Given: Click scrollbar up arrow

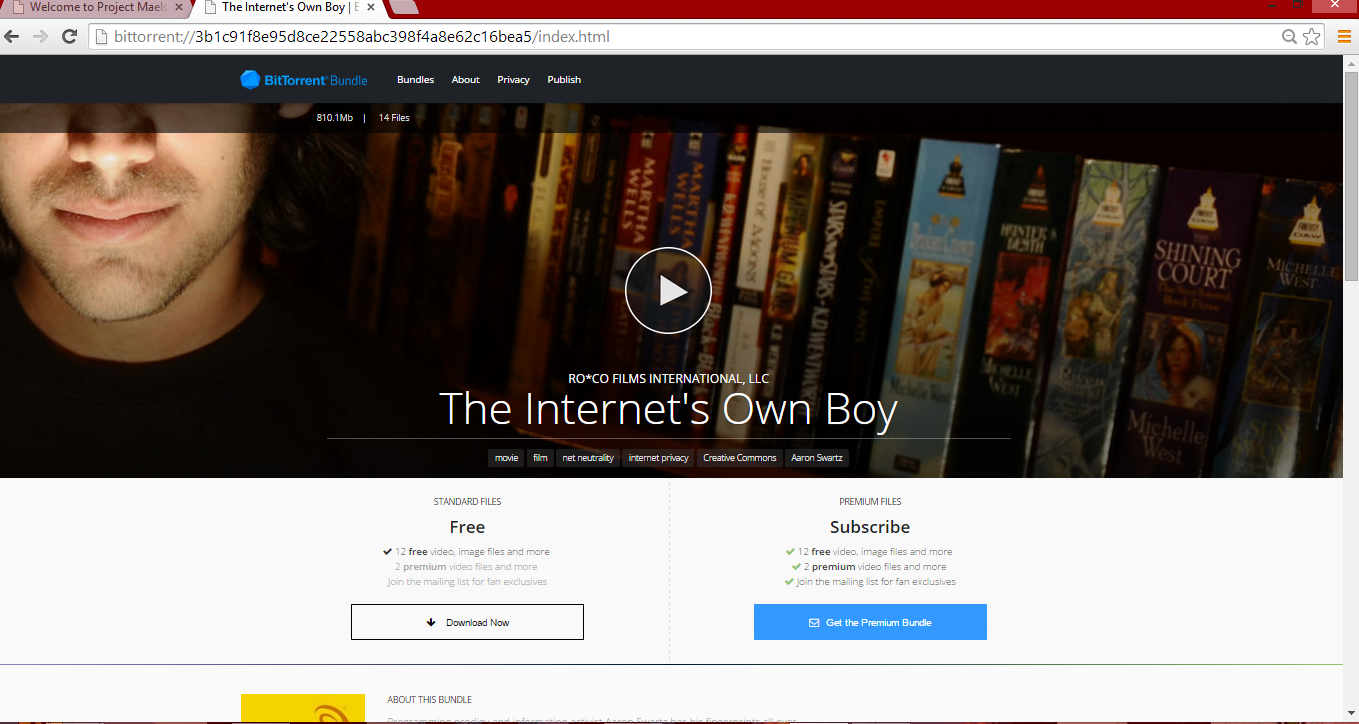Looking at the screenshot, I should 1350,62.
